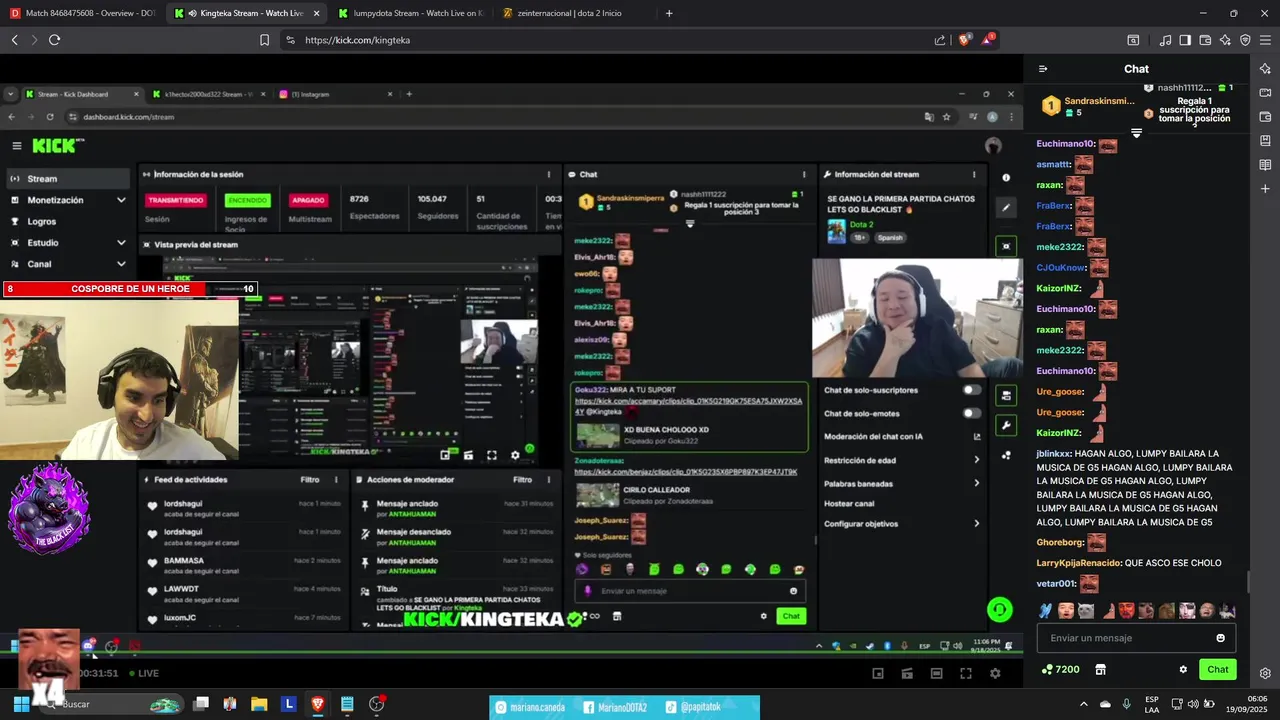Jump to LIVE in the video player
Viewport: 1280px width, 720px height.
click(144, 673)
